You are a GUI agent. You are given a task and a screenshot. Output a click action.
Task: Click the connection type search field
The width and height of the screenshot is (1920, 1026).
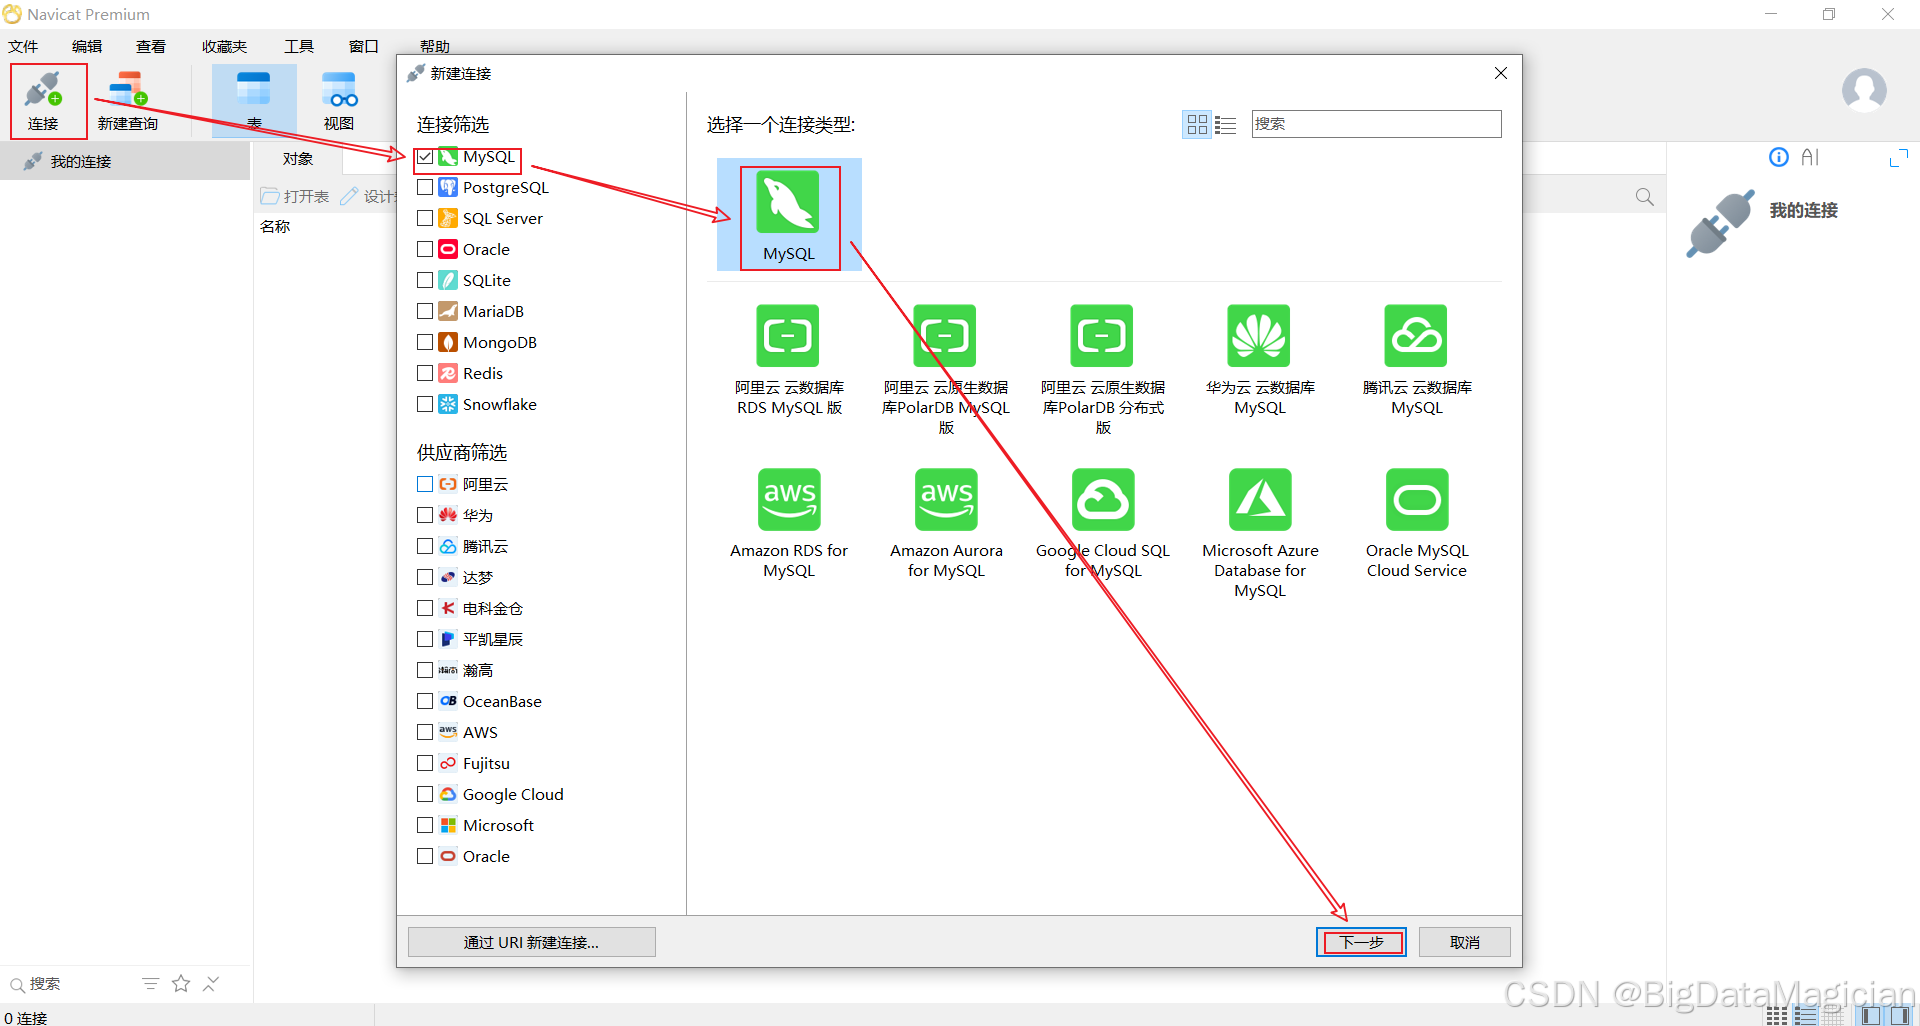click(x=1376, y=124)
